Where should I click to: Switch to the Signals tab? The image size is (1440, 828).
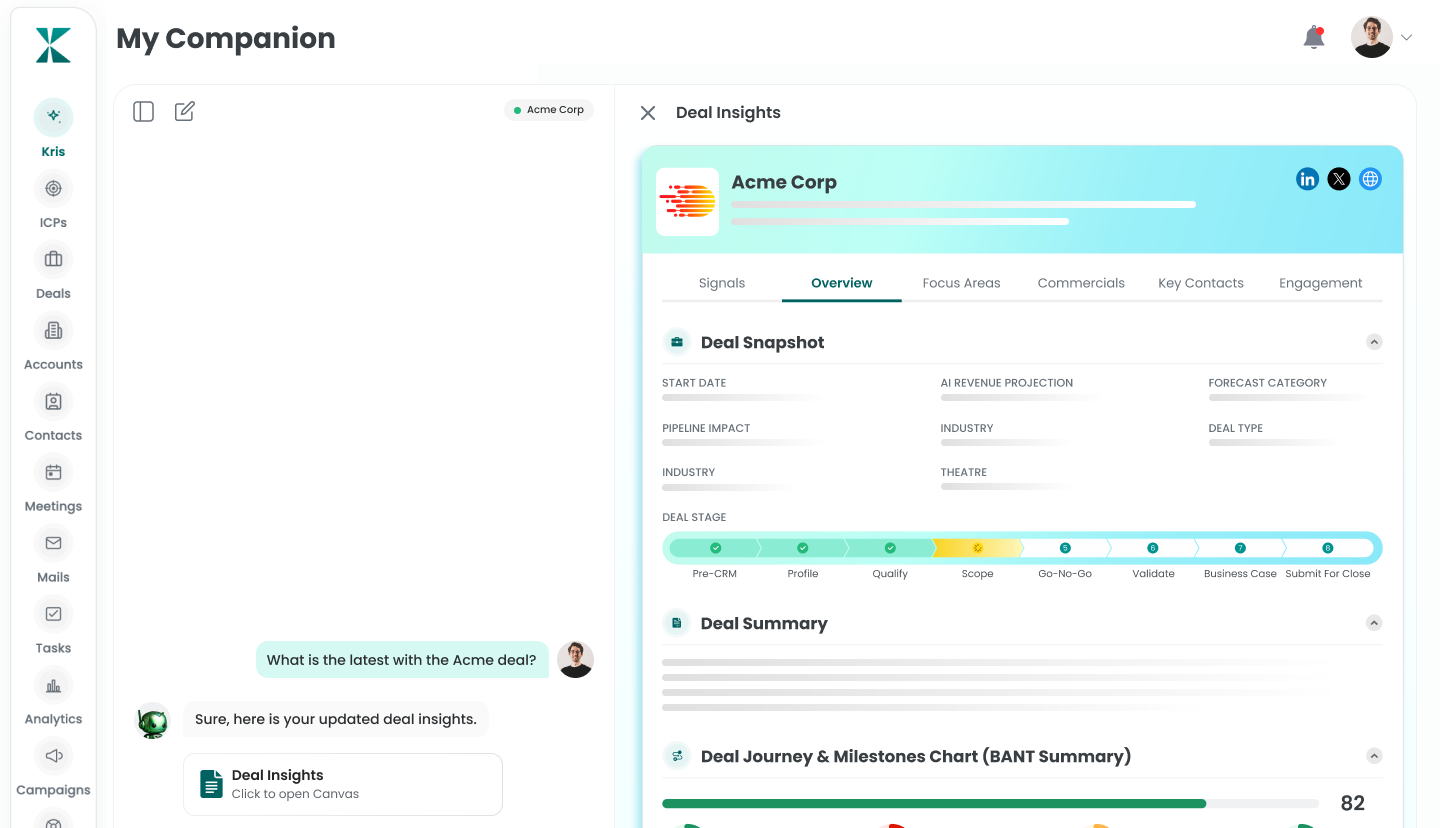(x=722, y=283)
